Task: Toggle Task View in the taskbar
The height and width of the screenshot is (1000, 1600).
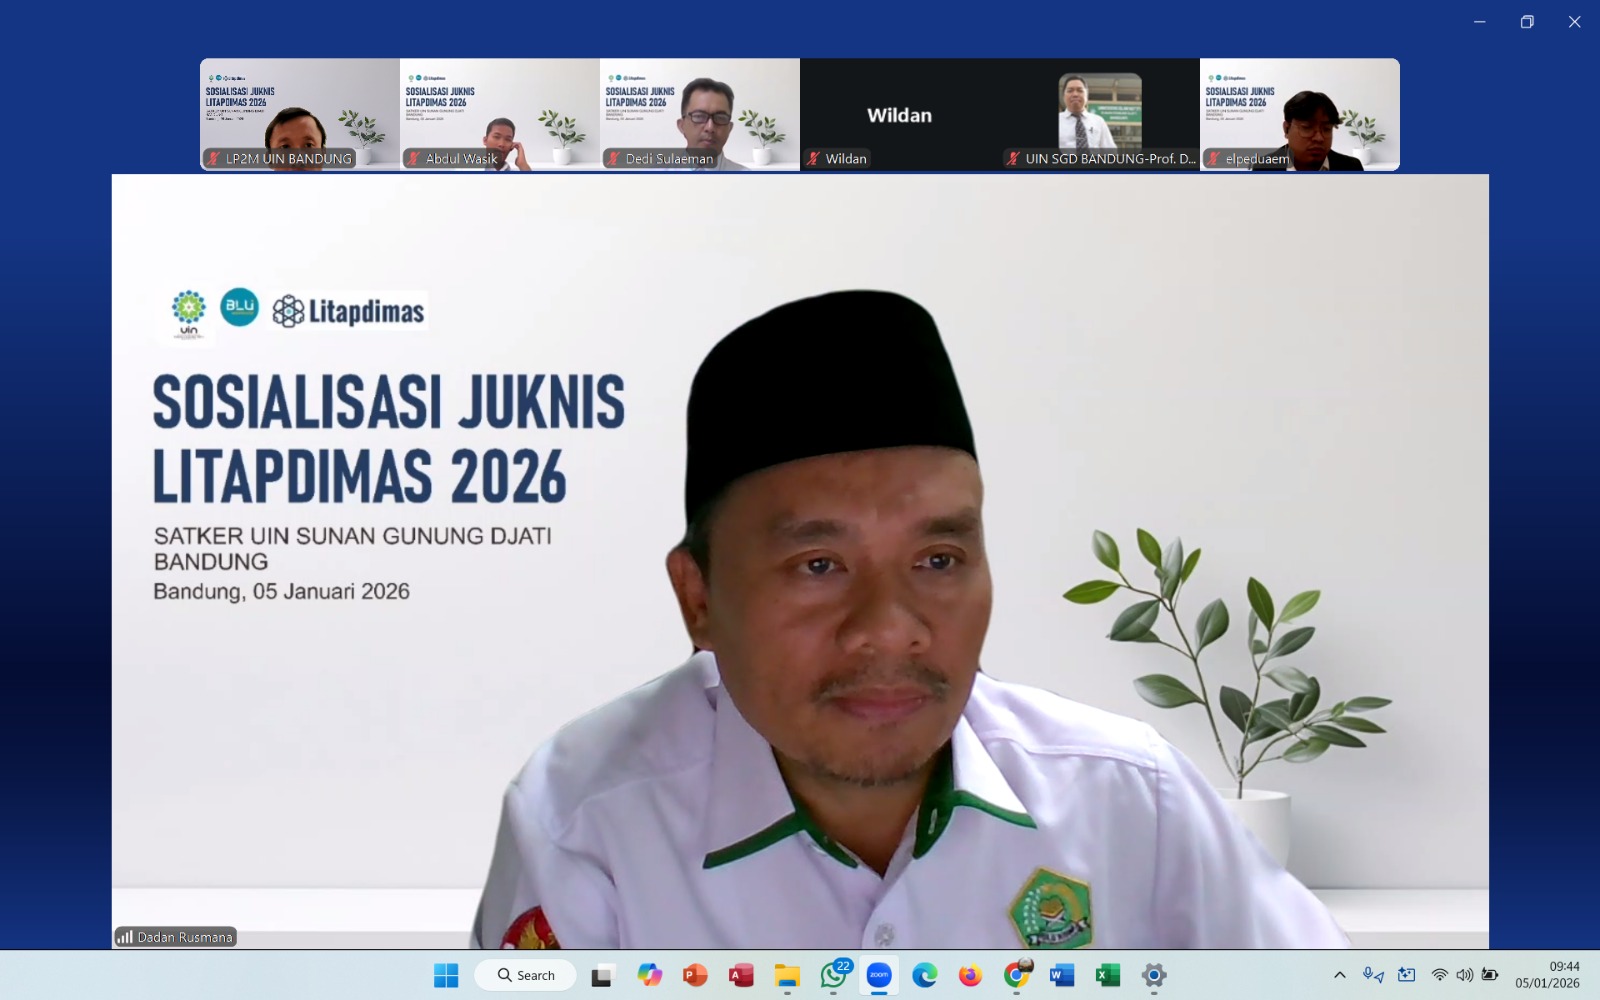Action: (x=602, y=975)
